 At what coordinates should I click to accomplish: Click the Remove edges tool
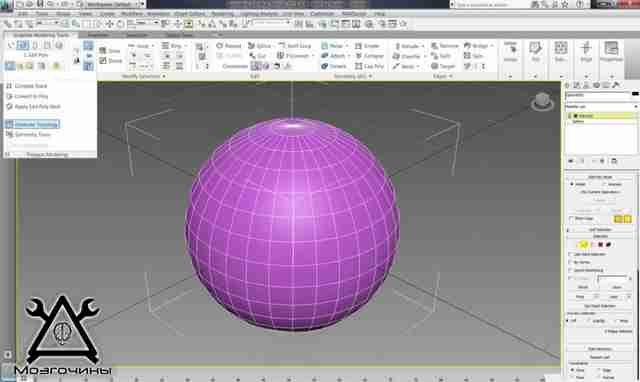click(445, 46)
